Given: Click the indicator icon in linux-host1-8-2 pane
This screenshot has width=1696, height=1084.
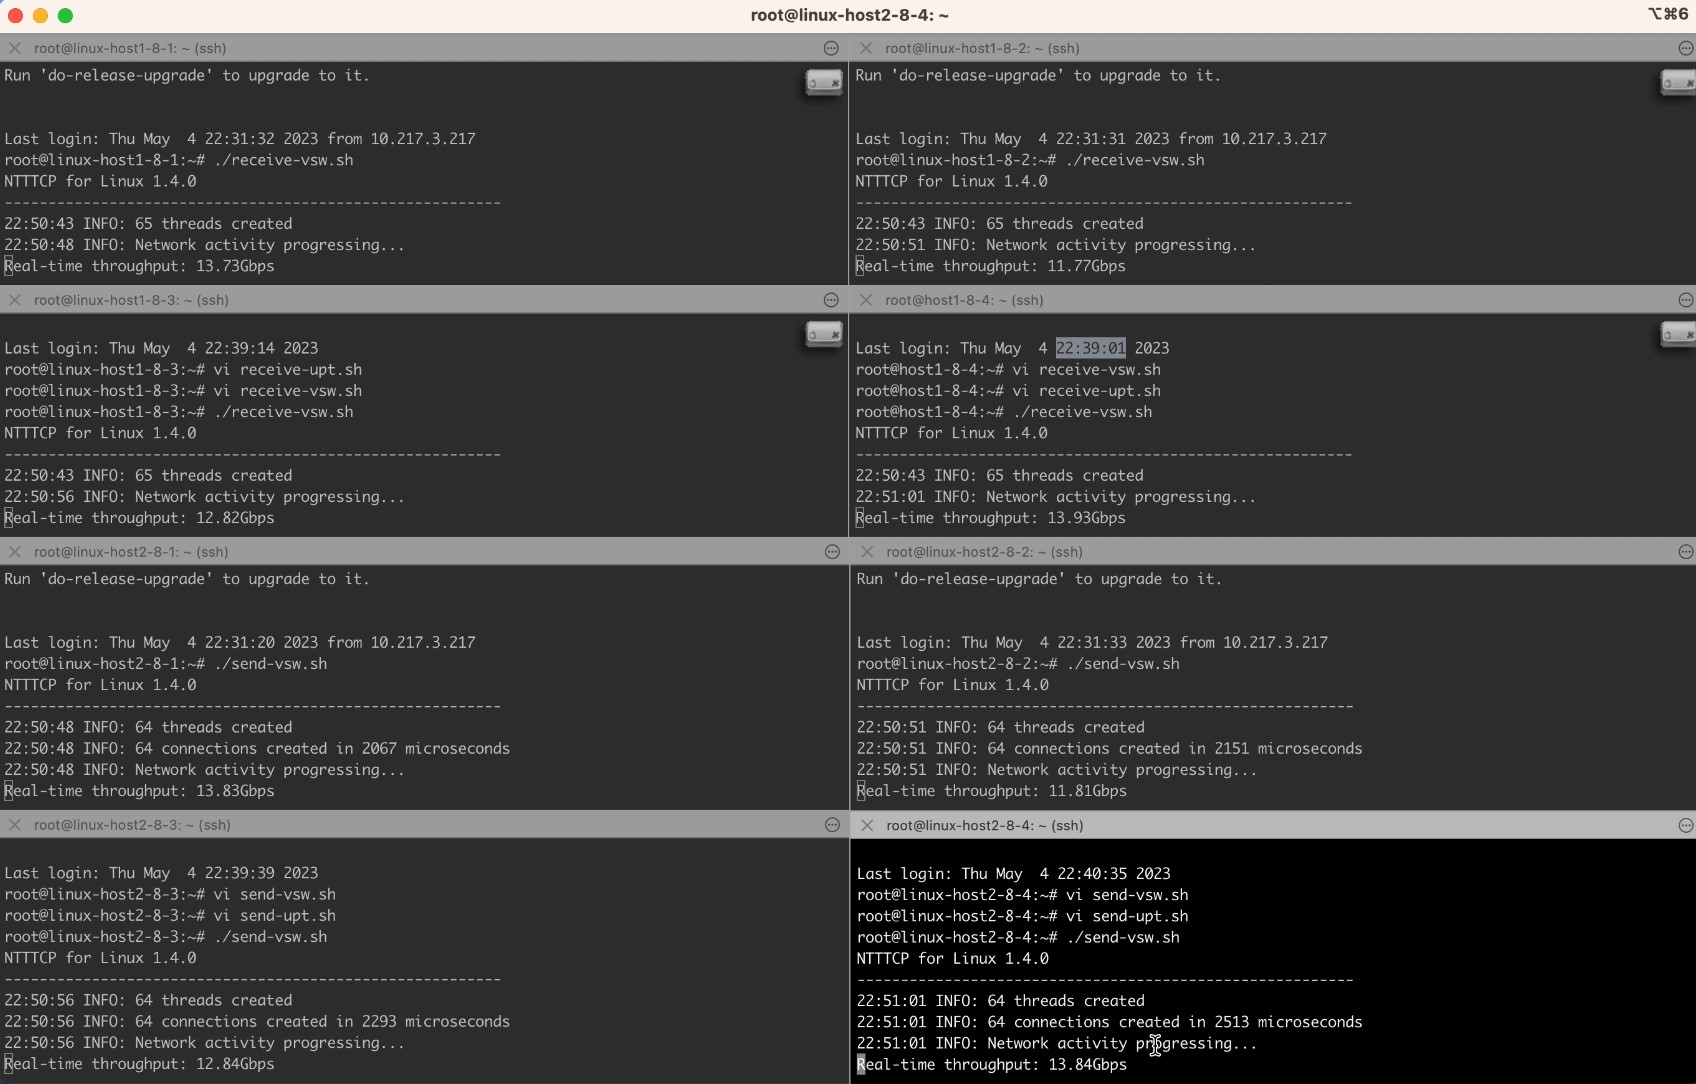Looking at the screenshot, I should [1677, 82].
